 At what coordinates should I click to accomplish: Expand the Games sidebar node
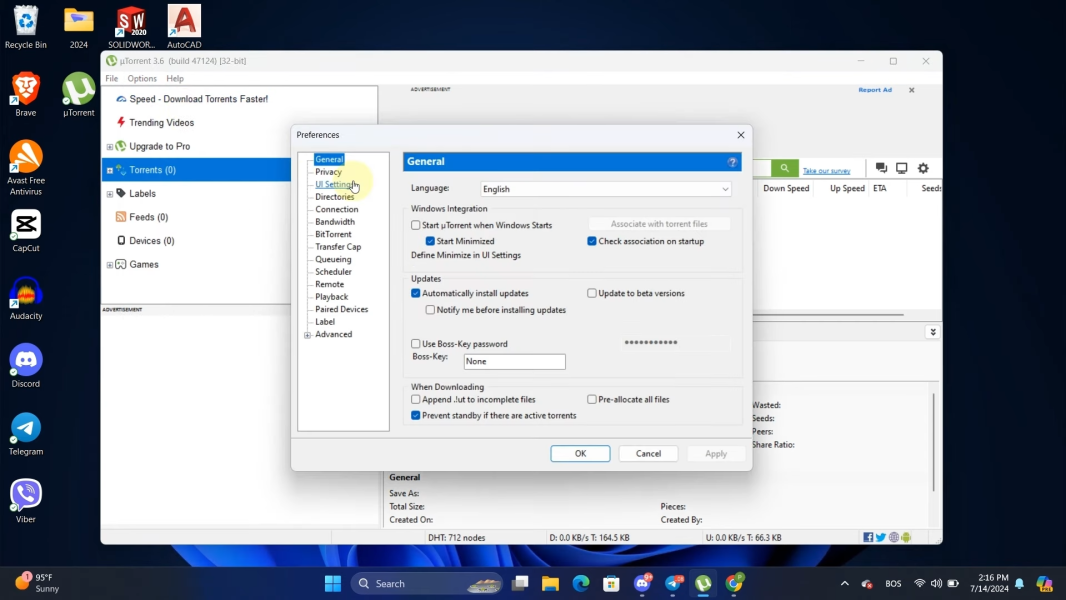pyautogui.click(x=109, y=265)
